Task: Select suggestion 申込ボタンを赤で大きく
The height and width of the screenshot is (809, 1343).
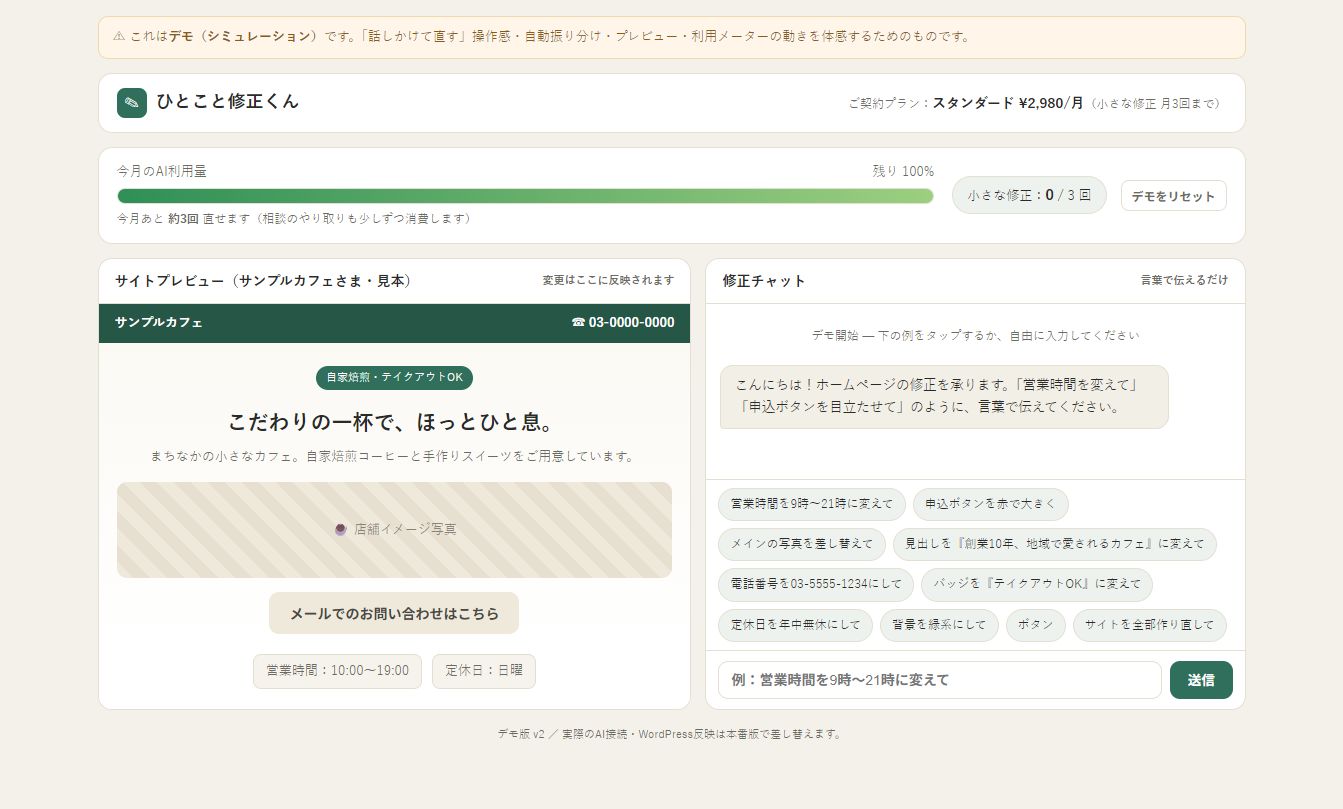Action: pos(991,504)
